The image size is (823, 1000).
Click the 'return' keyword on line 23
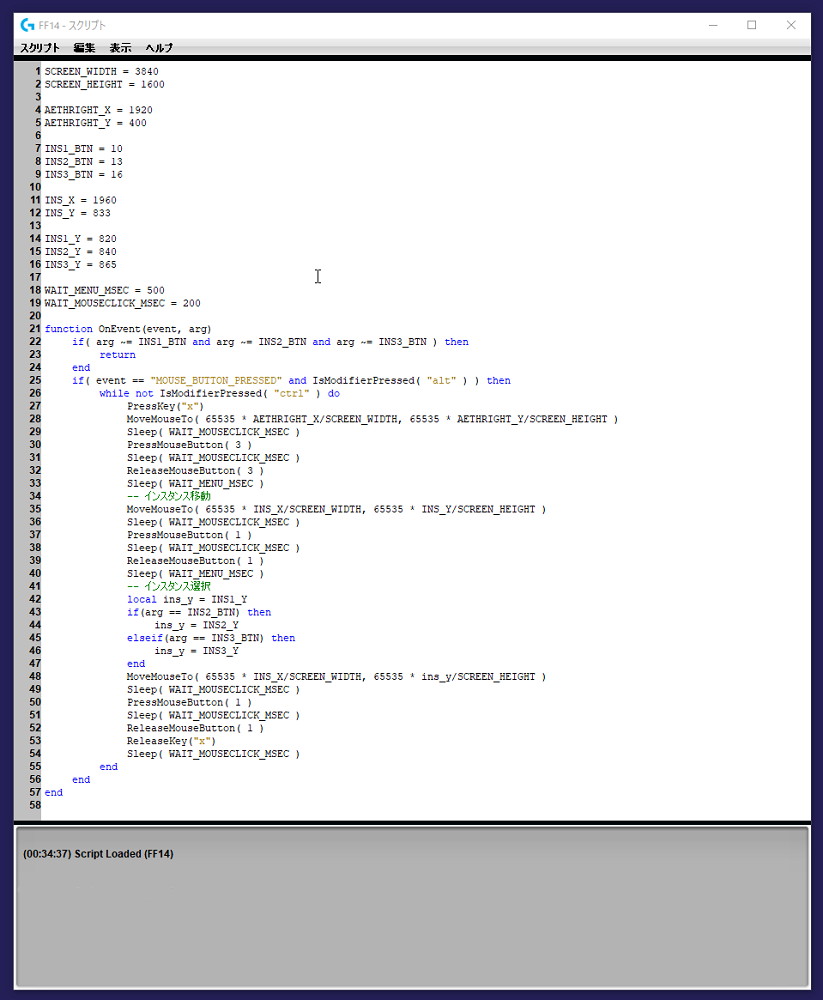point(117,355)
